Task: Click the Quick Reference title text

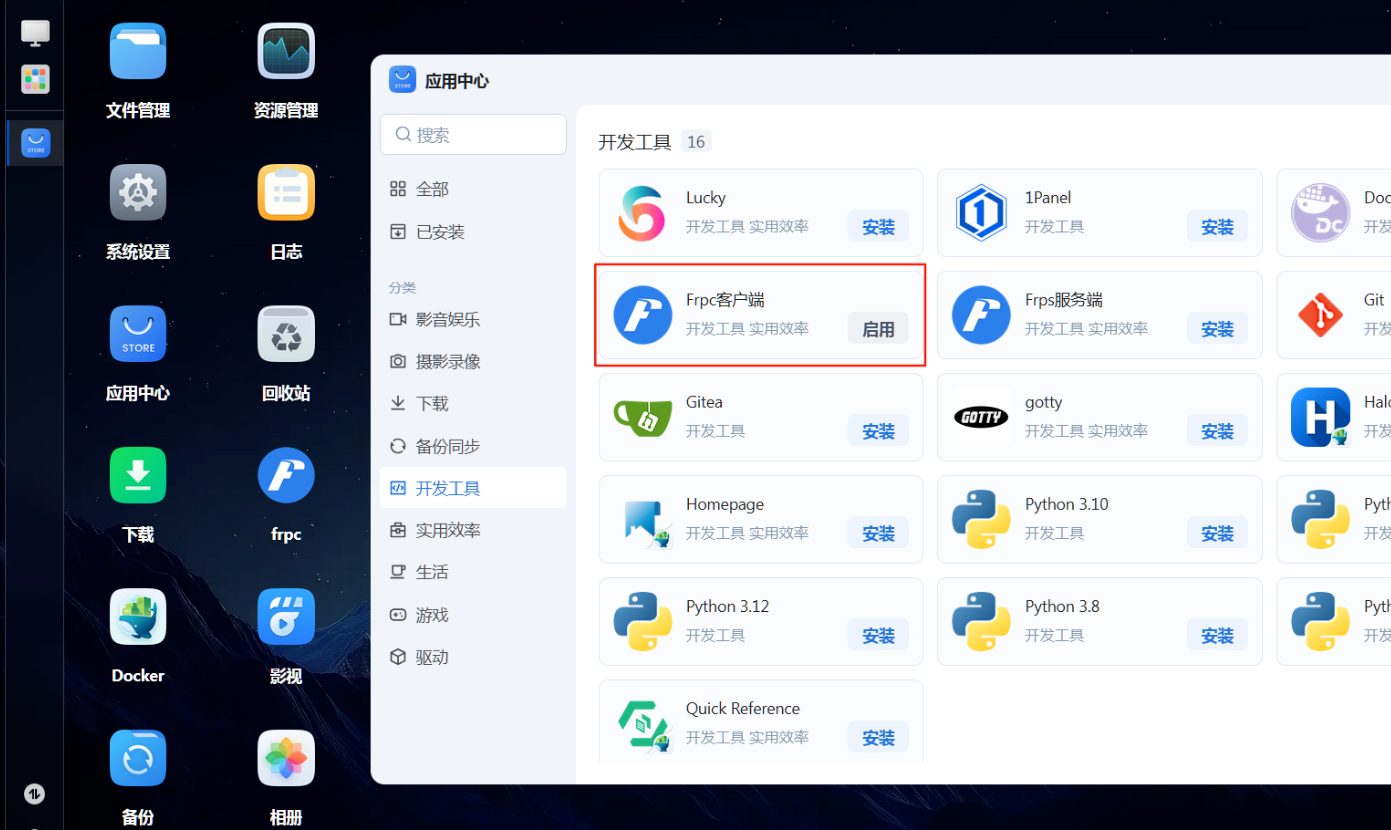Action: (x=743, y=708)
